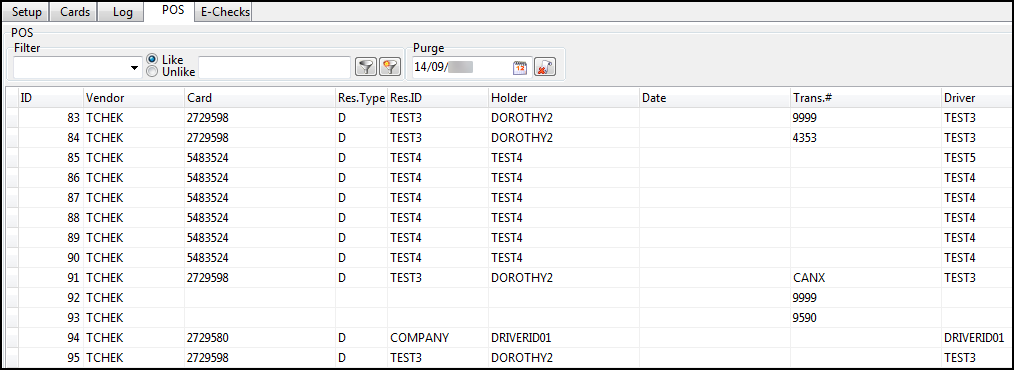Switch to the Setup tab
The height and width of the screenshot is (370, 1014).
(x=27, y=12)
